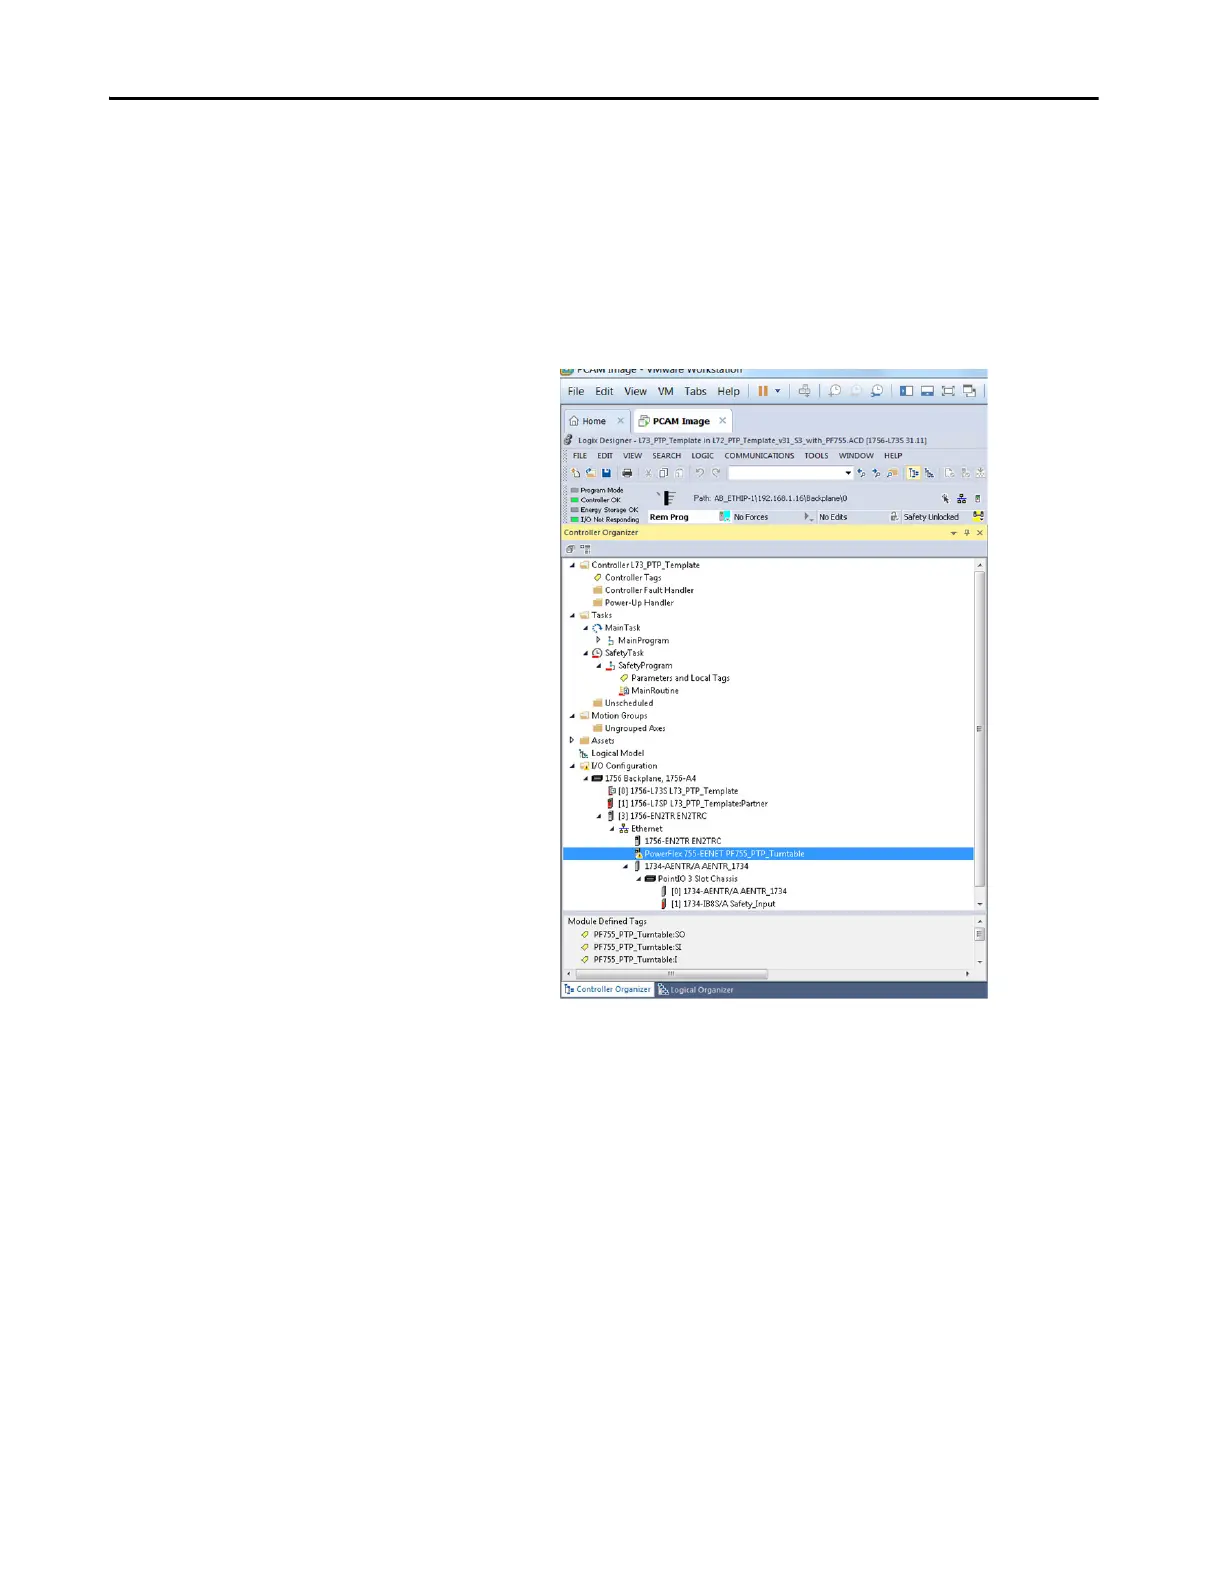The width and height of the screenshot is (1224, 1584).
Task: Close the PCAM Image tab
Action: coord(723,421)
